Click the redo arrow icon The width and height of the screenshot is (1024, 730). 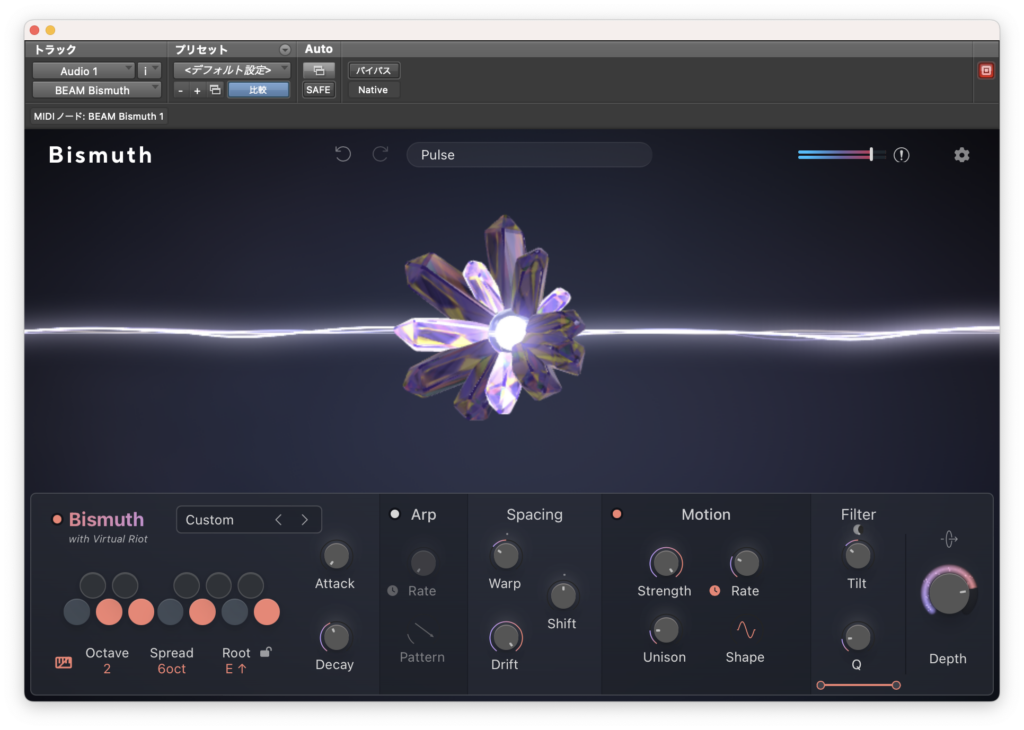pos(380,154)
